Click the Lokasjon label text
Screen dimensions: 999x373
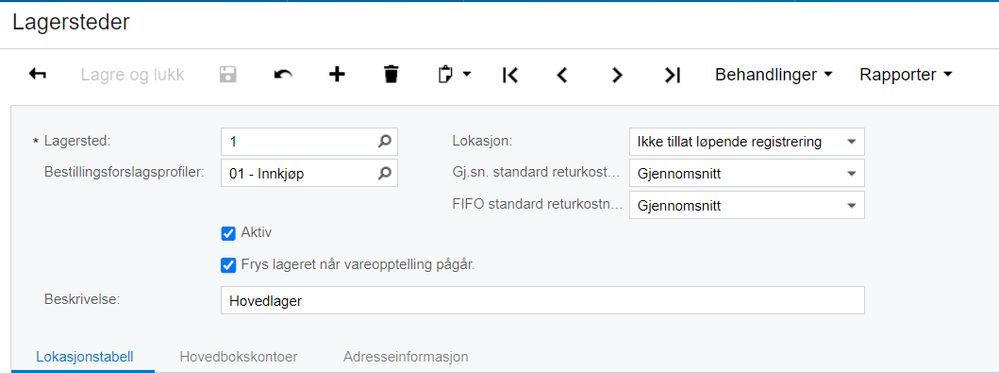(481, 141)
